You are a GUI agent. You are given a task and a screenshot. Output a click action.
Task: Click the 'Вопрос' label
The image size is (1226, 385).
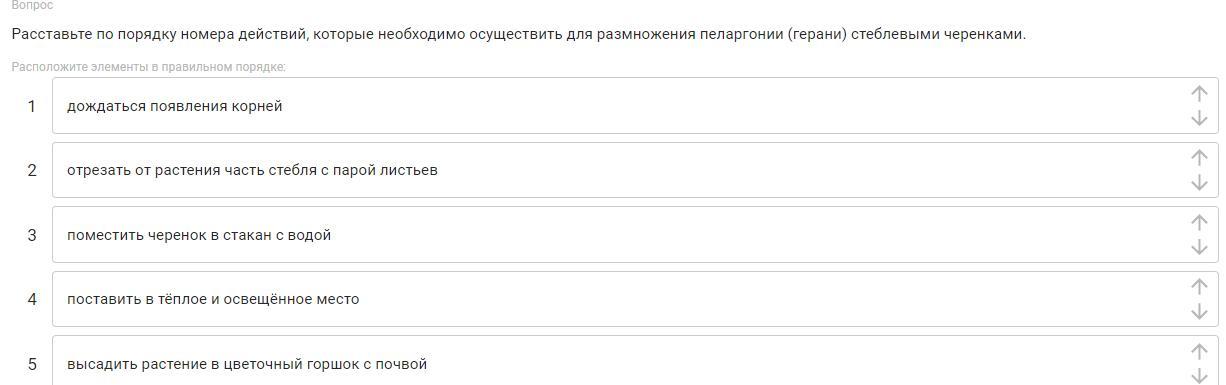pyautogui.click(x=32, y=5)
